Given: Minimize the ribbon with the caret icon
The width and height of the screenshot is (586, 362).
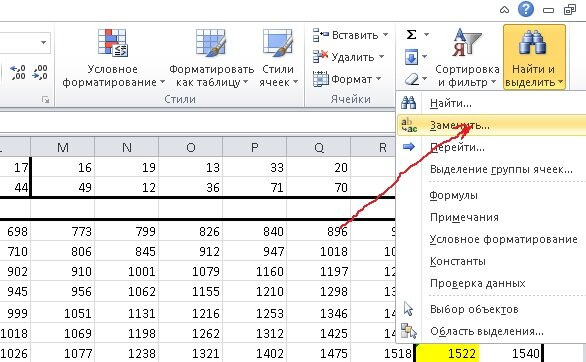Looking at the screenshot, I should pyautogui.click(x=505, y=10).
